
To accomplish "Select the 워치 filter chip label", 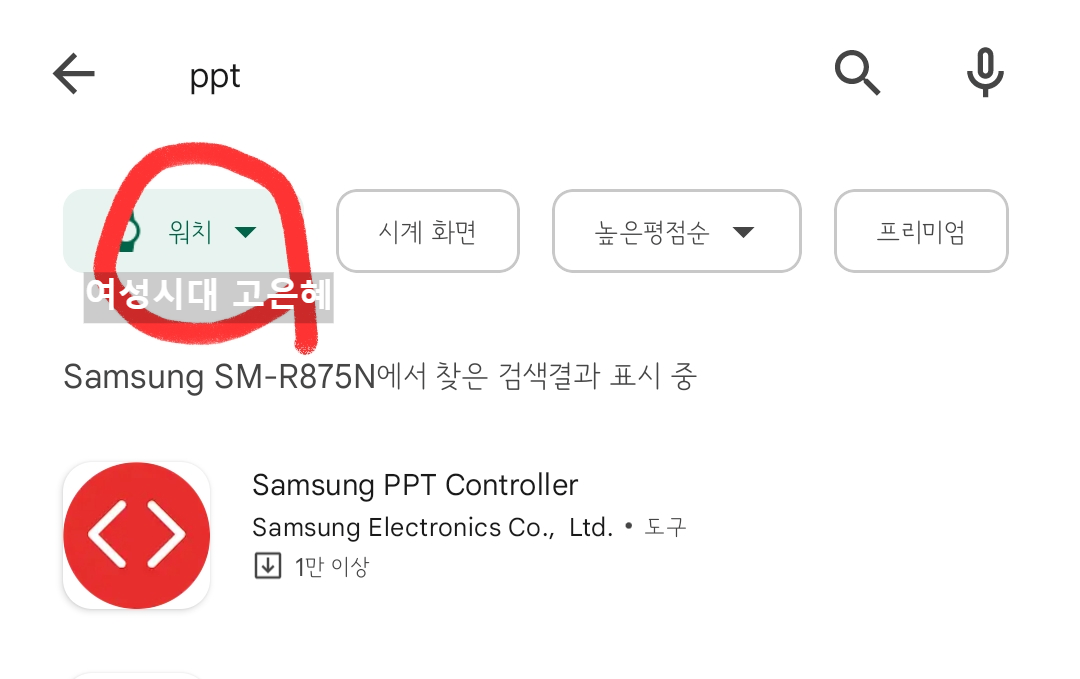I will click(x=190, y=232).
